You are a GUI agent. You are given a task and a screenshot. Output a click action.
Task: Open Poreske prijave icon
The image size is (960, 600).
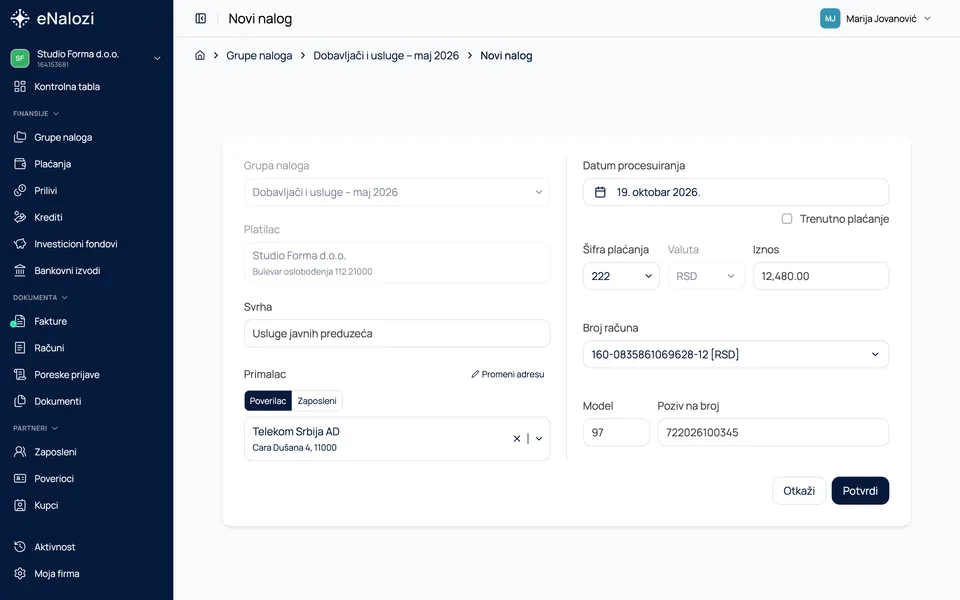pyautogui.click(x=20, y=375)
